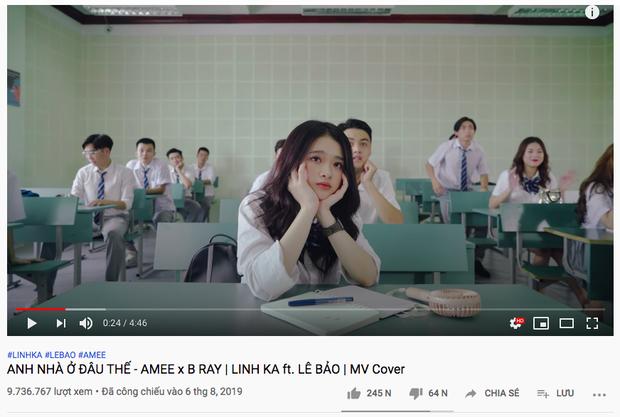The width and height of the screenshot is (620, 417).
Task: Click the share arrow icon
Action: point(470,393)
